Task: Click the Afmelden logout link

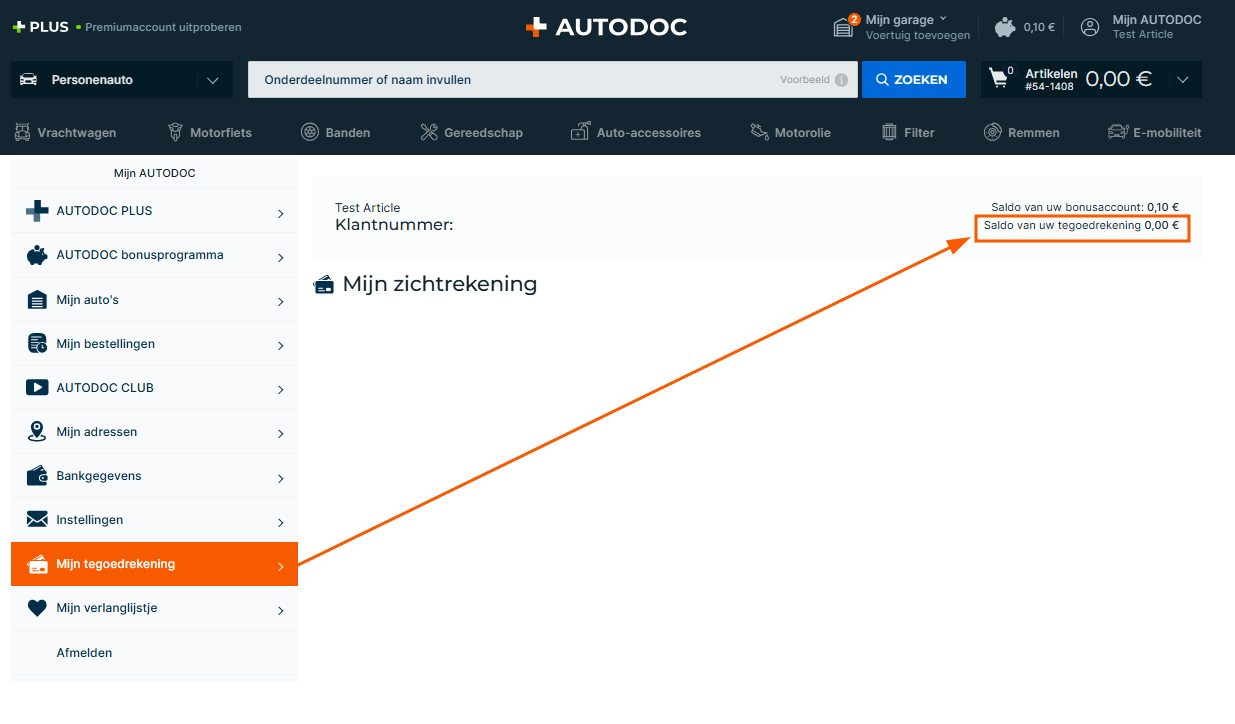Action: (84, 653)
